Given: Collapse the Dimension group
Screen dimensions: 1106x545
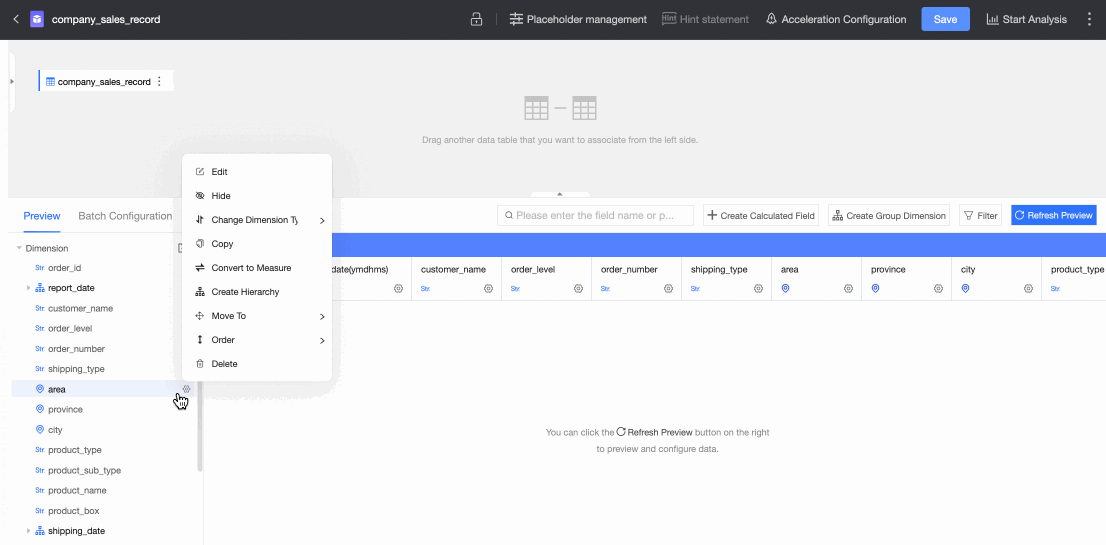Looking at the screenshot, I should point(19,248).
